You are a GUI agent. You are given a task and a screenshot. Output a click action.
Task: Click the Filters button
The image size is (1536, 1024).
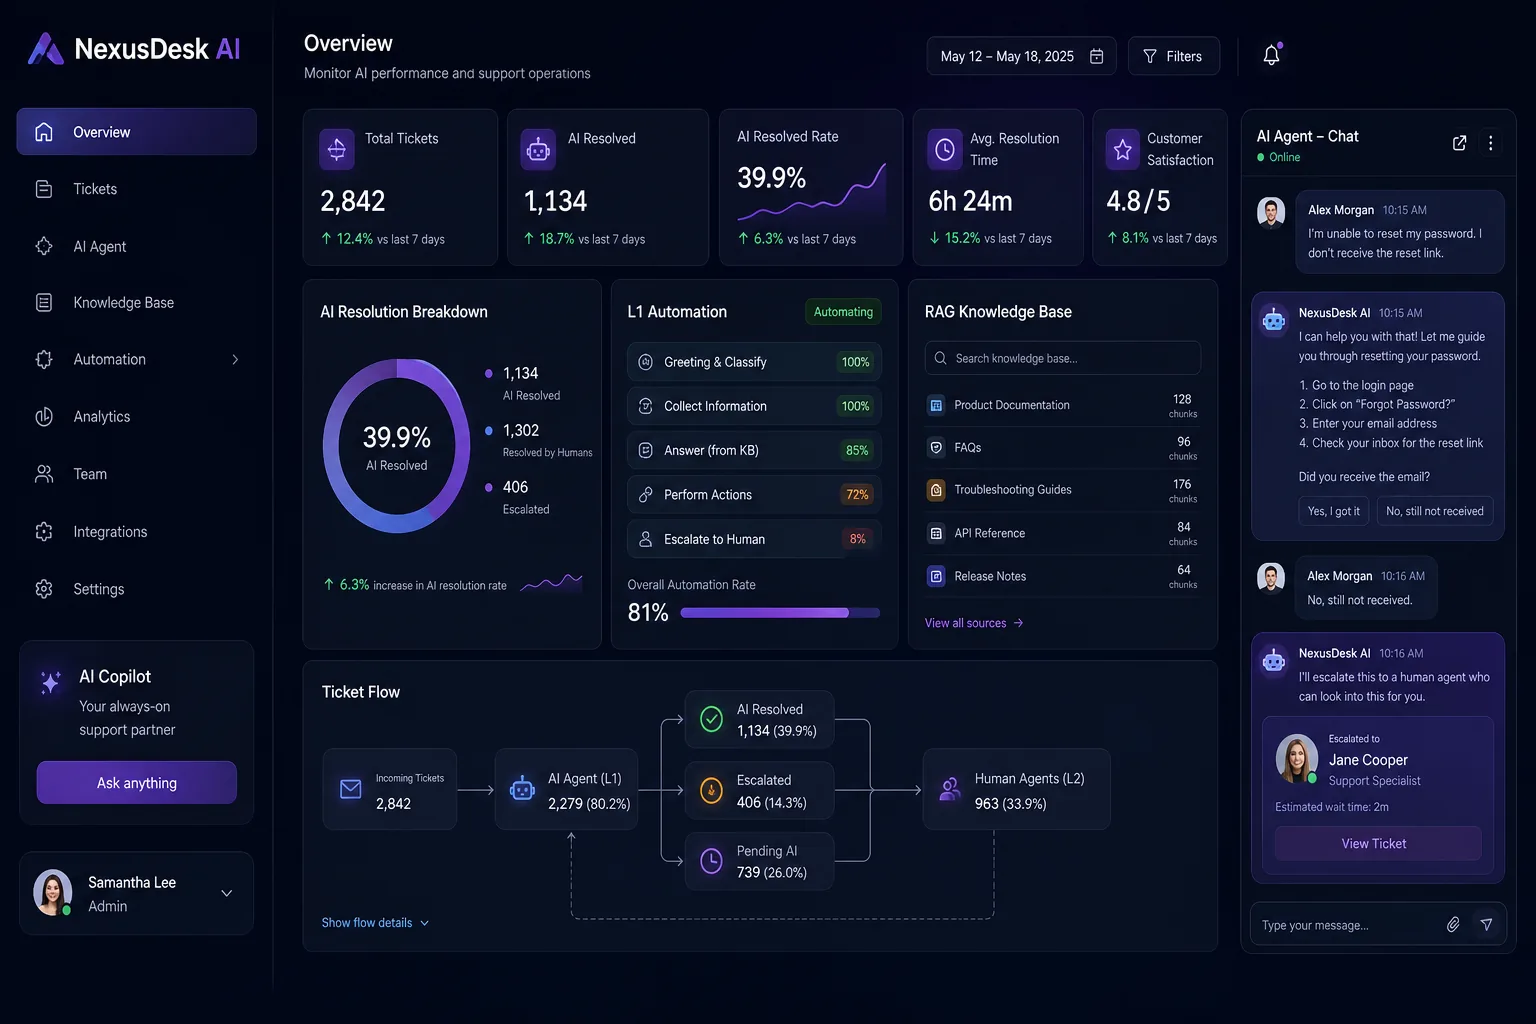pos(1174,56)
